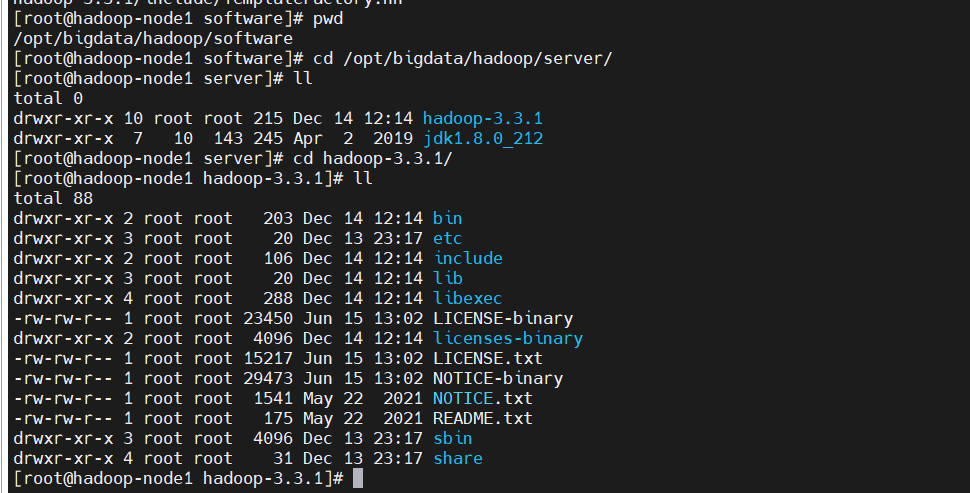
Task: Click the file size 15217
Action: [268, 358]
